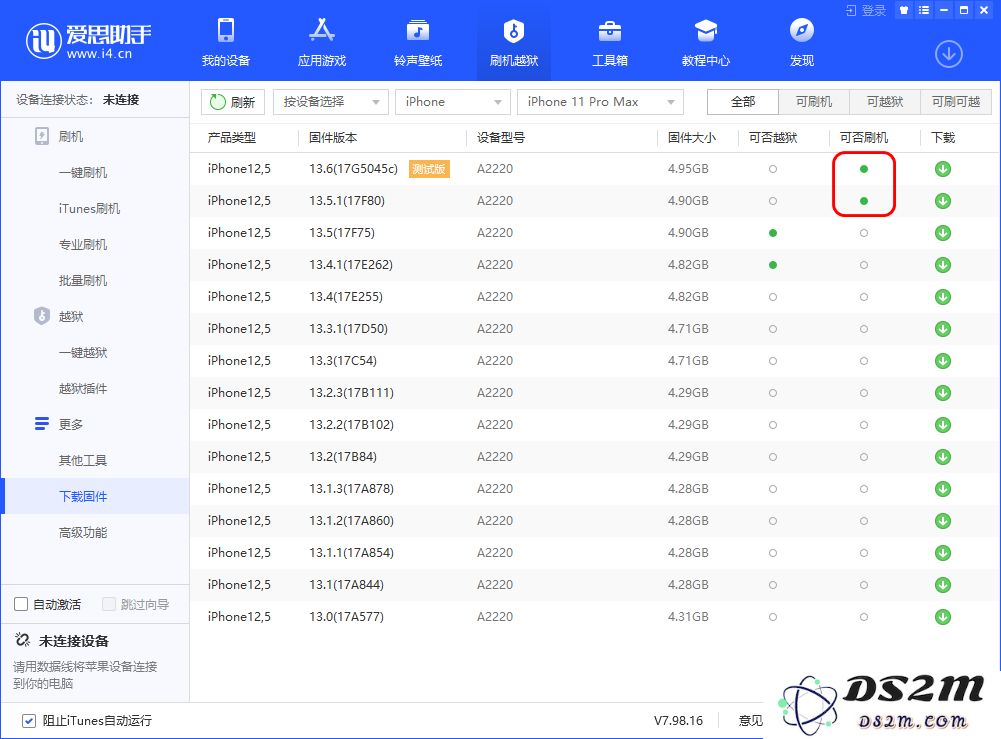
Task: Select the 可越狱 filter tab
Action: pos(885,101)
